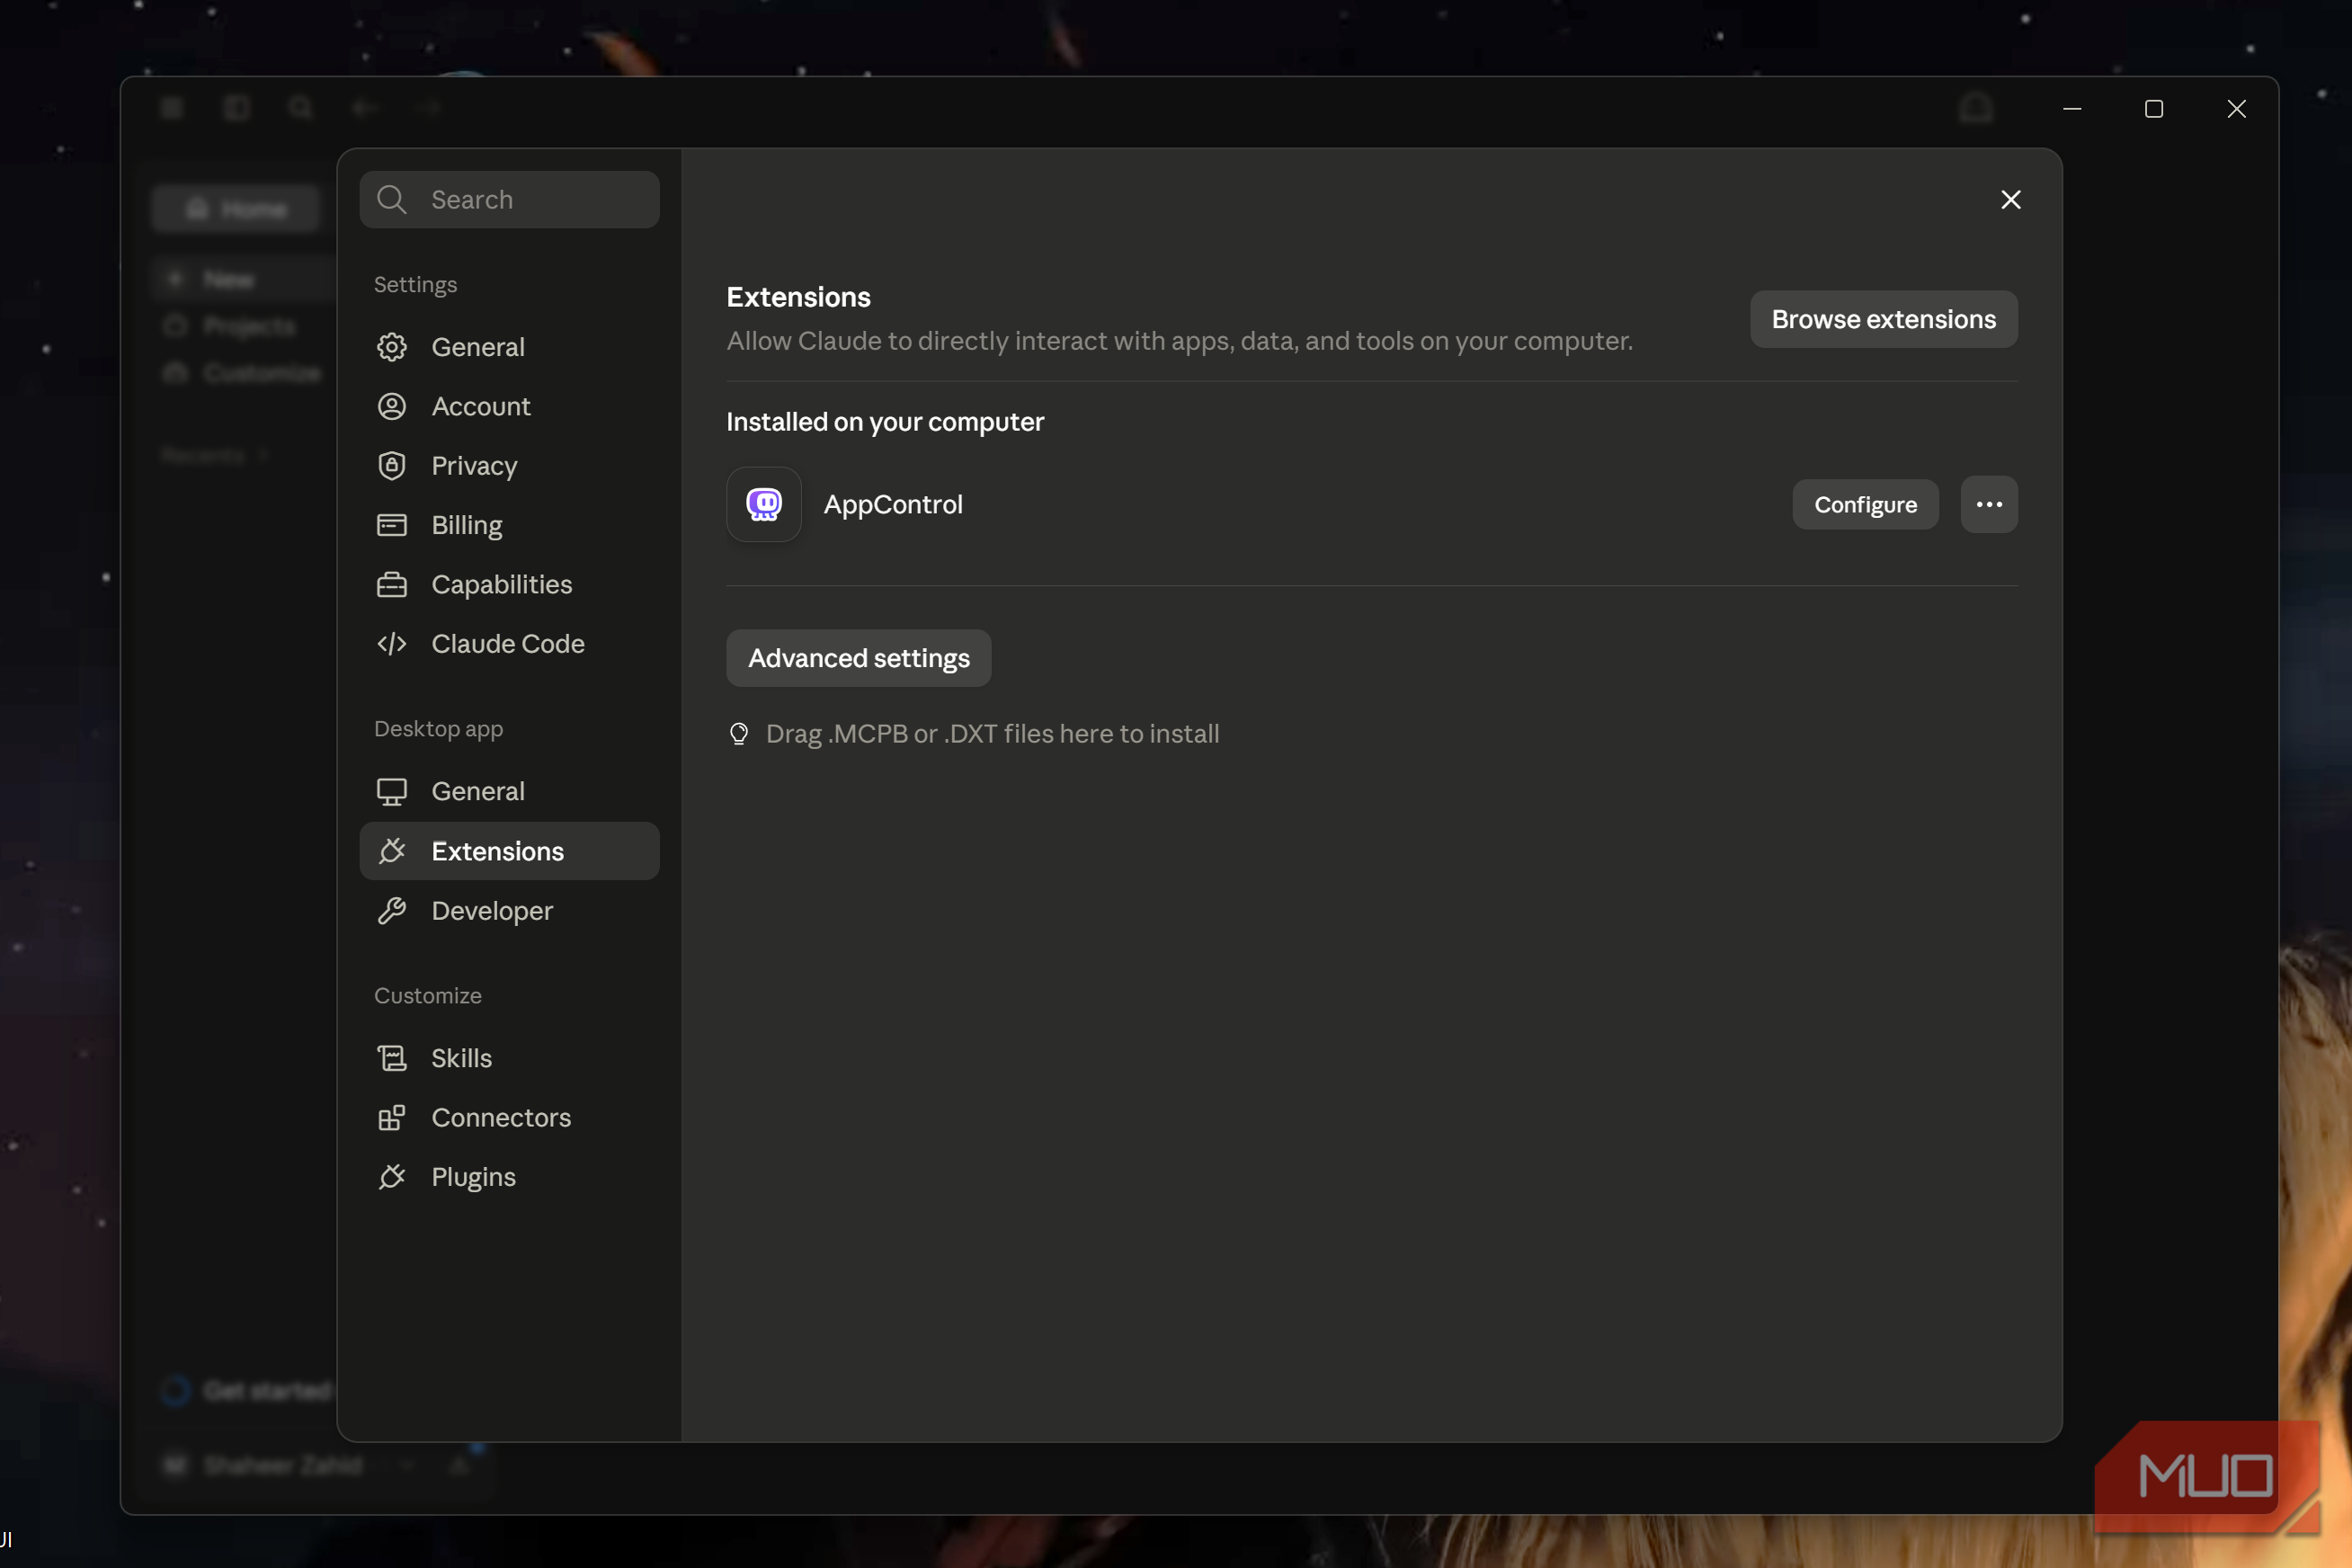This screenshot has width=2352, height=1568.
Task: Click the monitor icon beside Desktop General
Action: click(391, 791)
